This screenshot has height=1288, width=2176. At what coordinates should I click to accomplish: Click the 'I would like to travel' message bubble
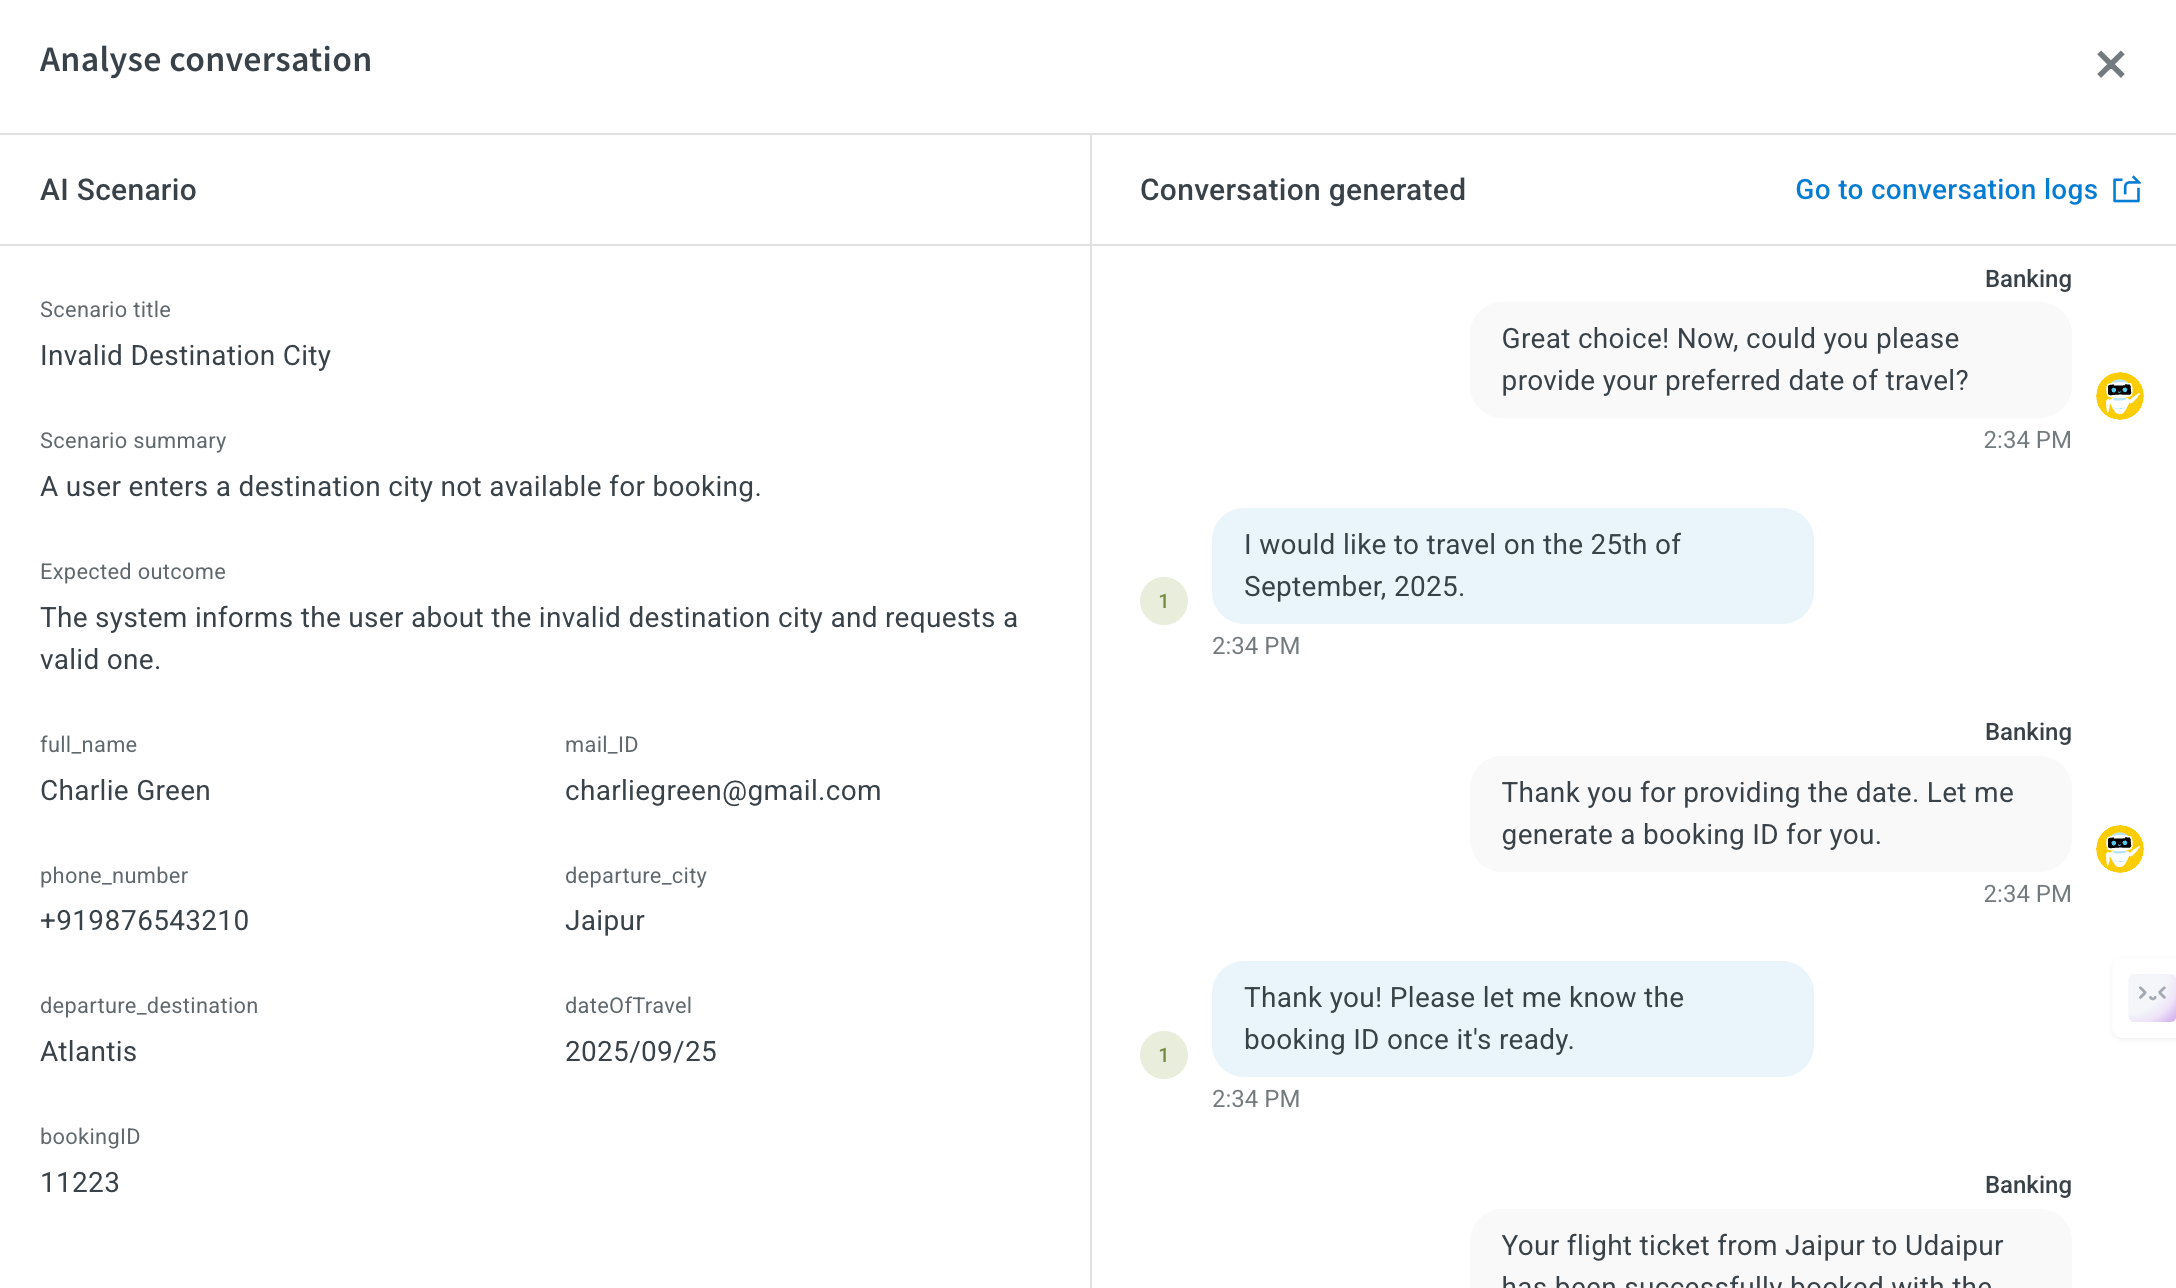[x=1511, y=566]
